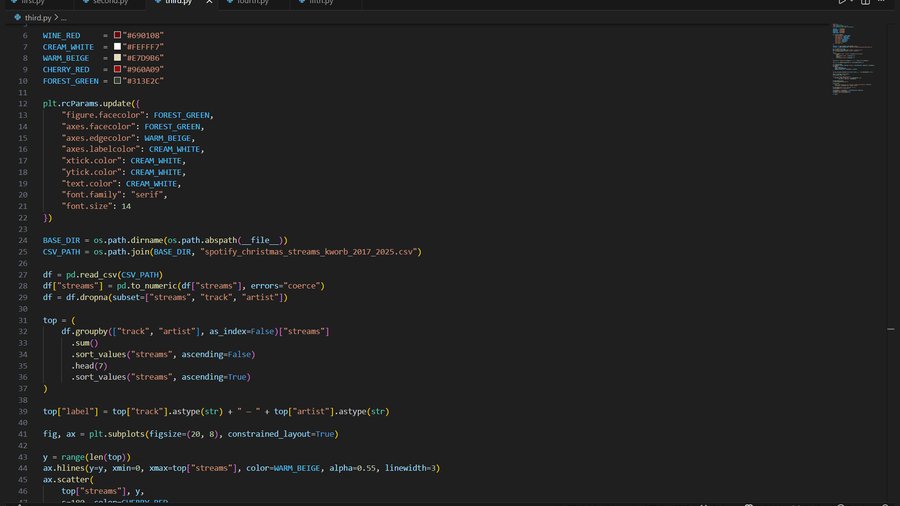Close the third.py tab
Image resolution: width=900 pixels, height=506 pixels.
point(208,2)
